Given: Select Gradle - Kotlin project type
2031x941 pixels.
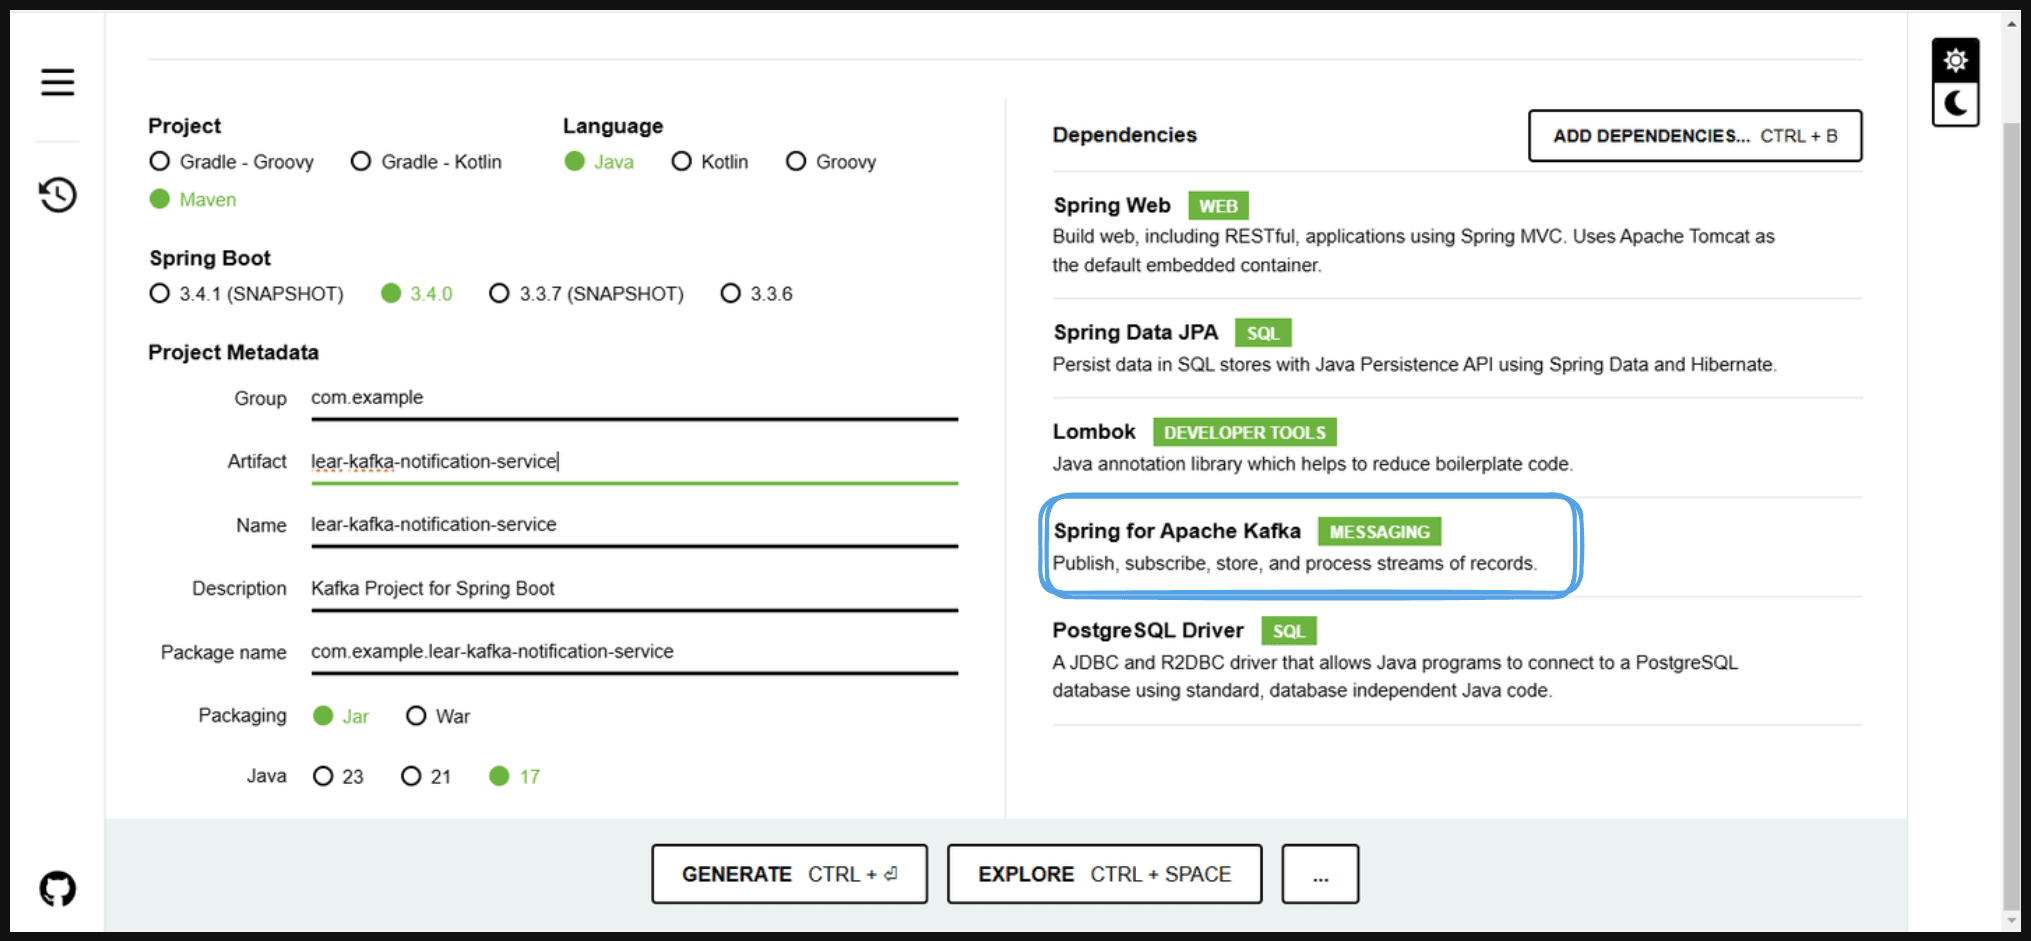Looking at the screenshot, I should (427, 162).
